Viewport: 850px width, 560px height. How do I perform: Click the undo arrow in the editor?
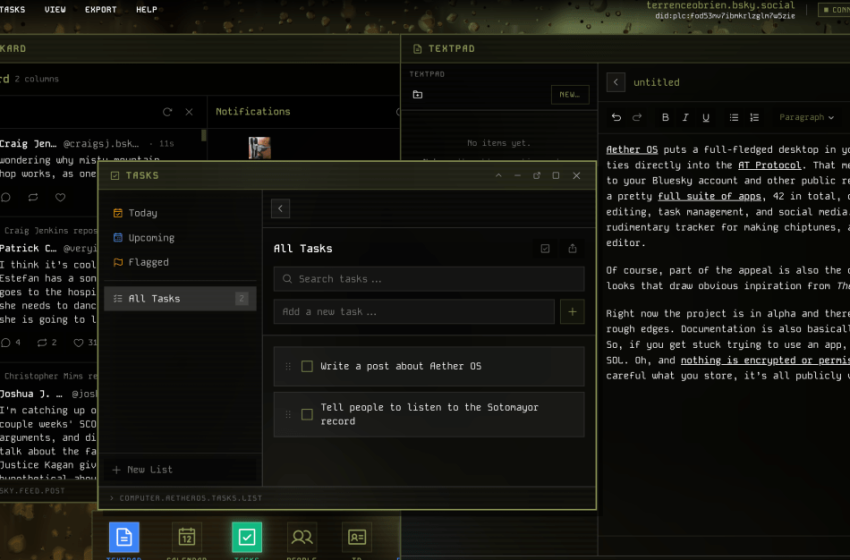616,118
